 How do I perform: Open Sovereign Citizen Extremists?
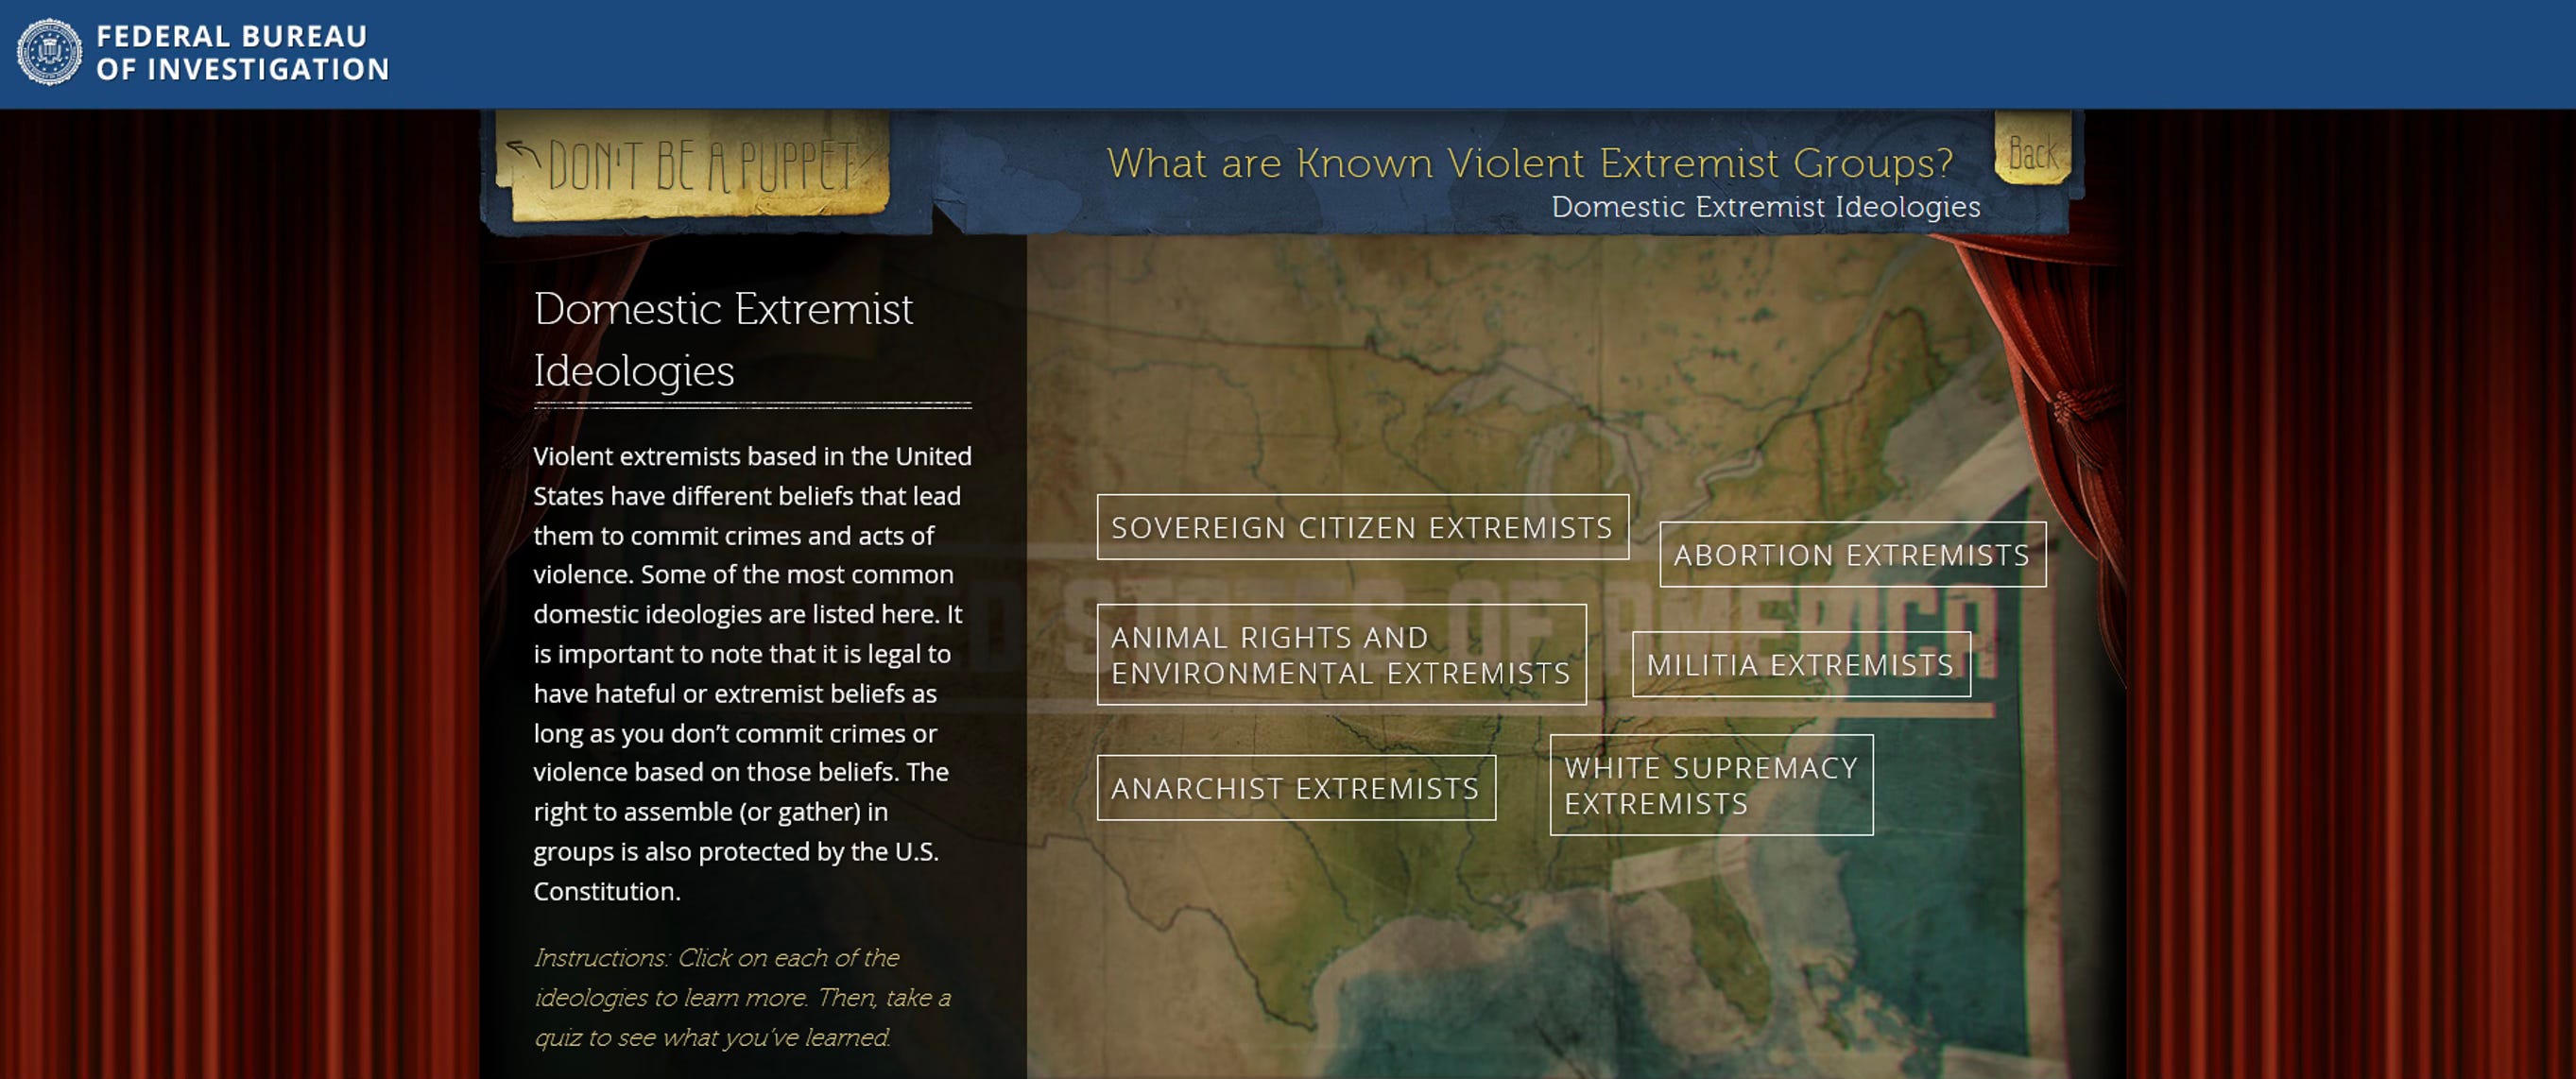click(1362, 527)
